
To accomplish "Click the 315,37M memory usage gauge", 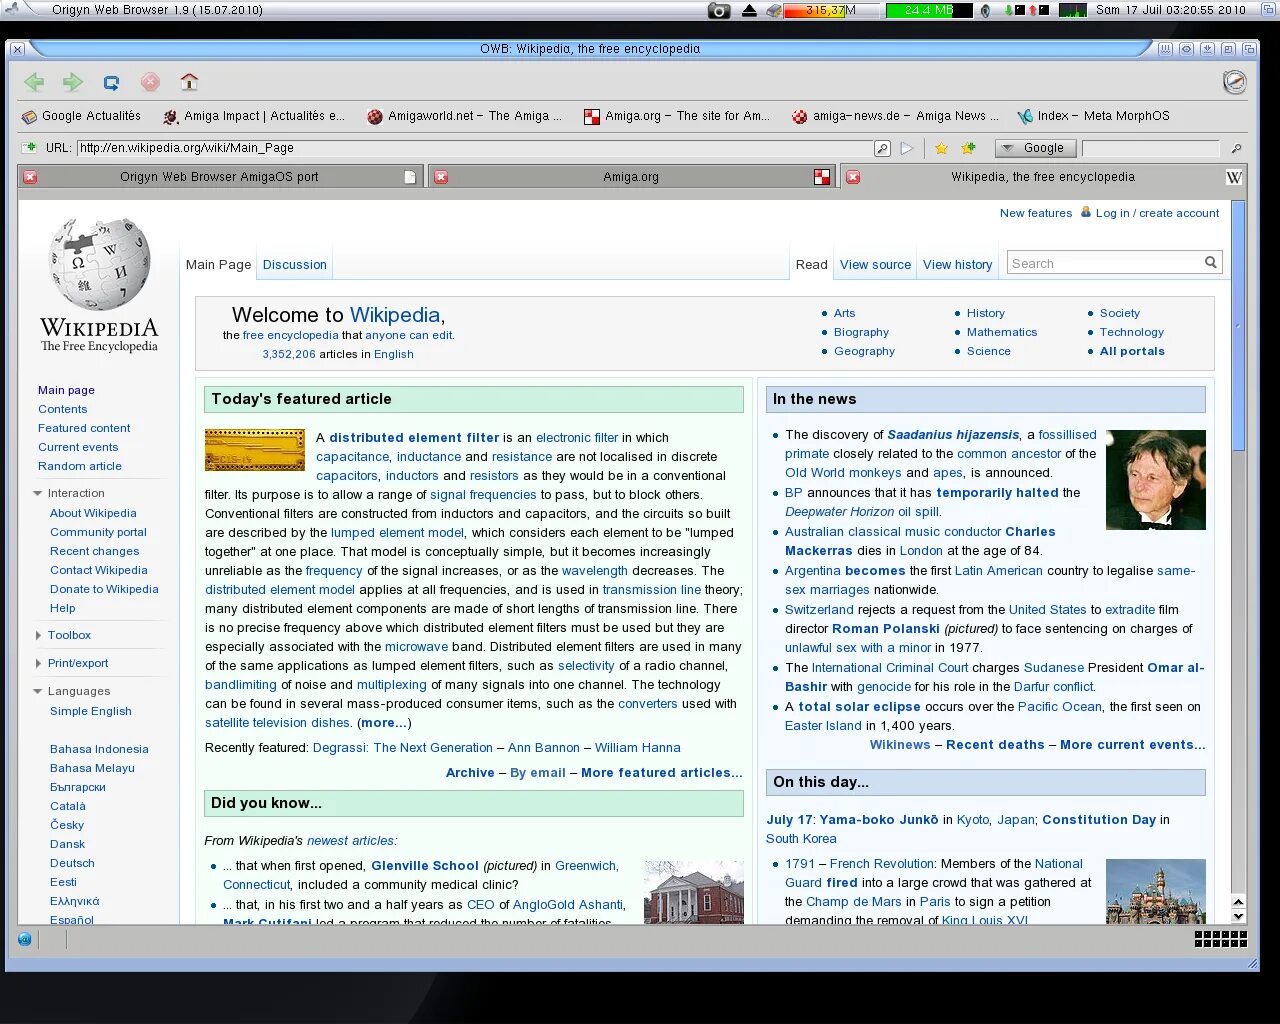I will click(830, 10).
